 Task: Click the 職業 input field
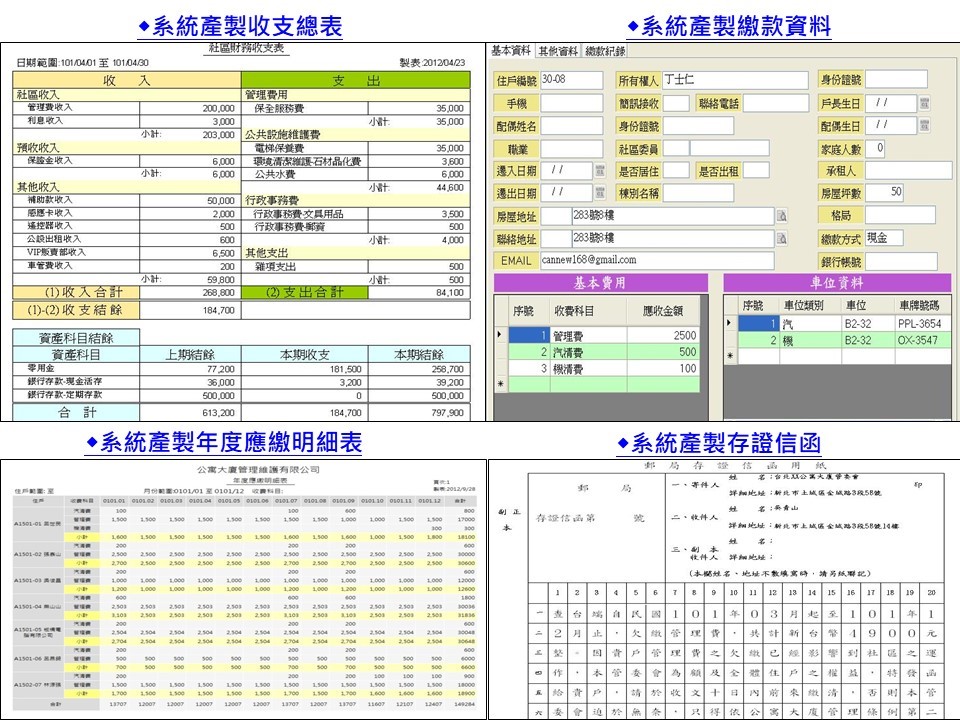click(x=571, y=148)
